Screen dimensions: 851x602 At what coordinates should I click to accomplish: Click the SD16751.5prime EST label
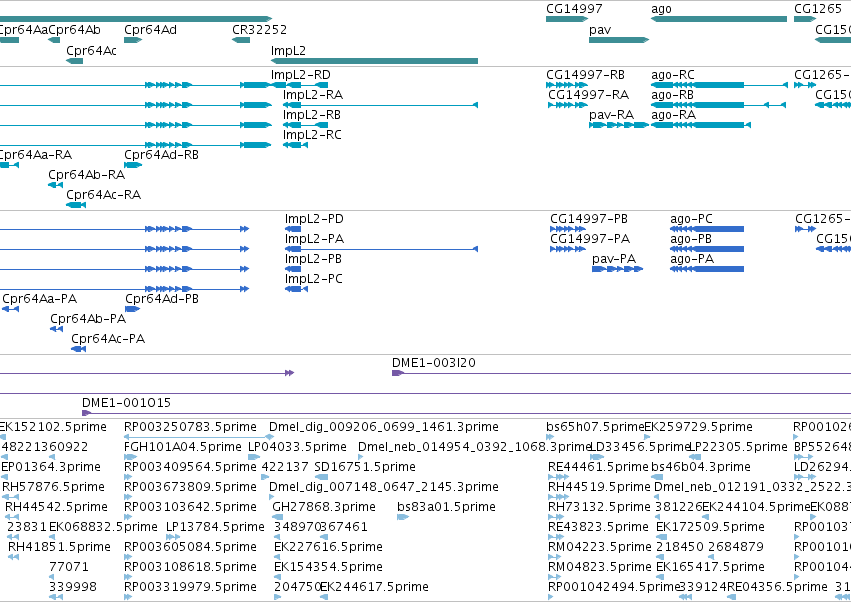pos(365,467)
